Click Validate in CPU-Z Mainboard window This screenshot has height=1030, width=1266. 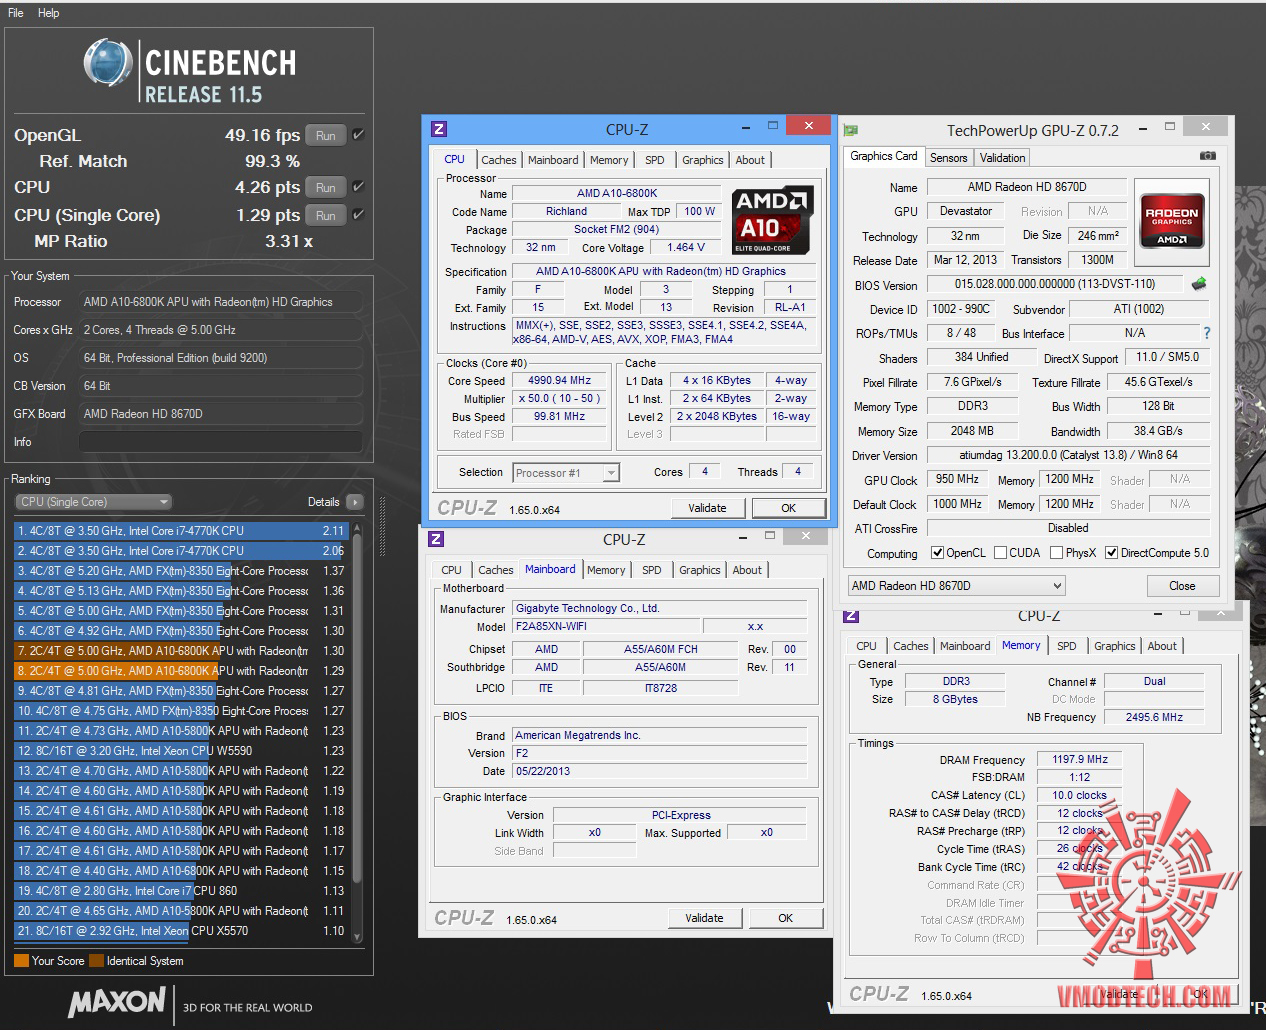click(x=704, y=918)
